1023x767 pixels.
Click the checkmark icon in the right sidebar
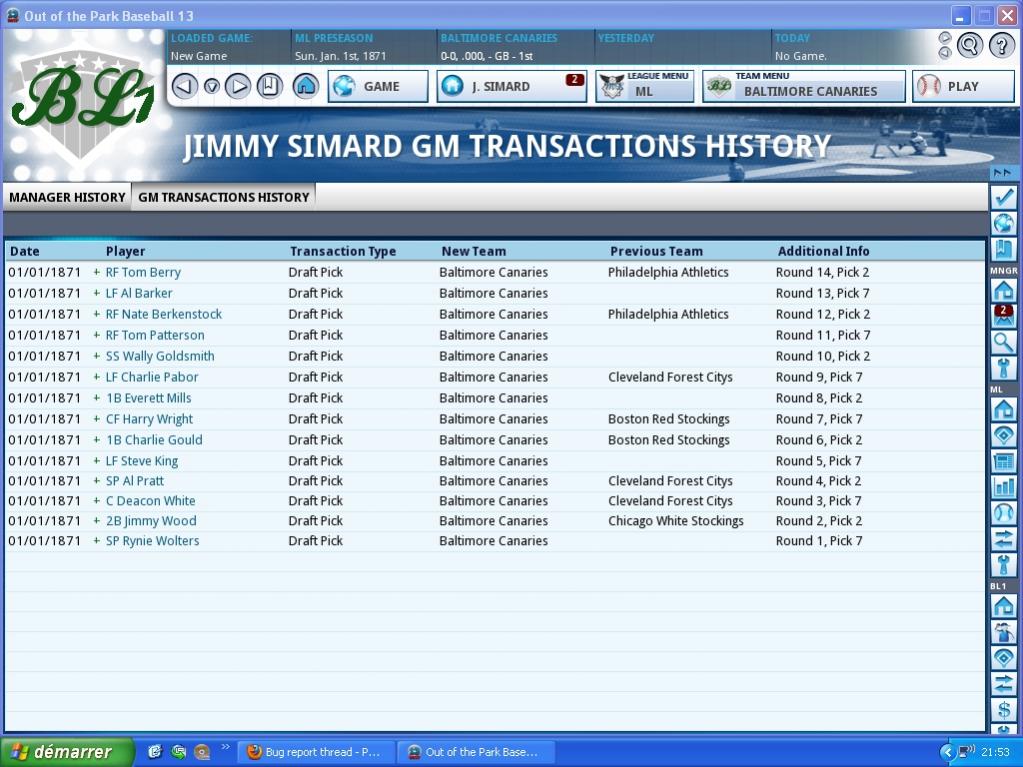click(1003, 197)
